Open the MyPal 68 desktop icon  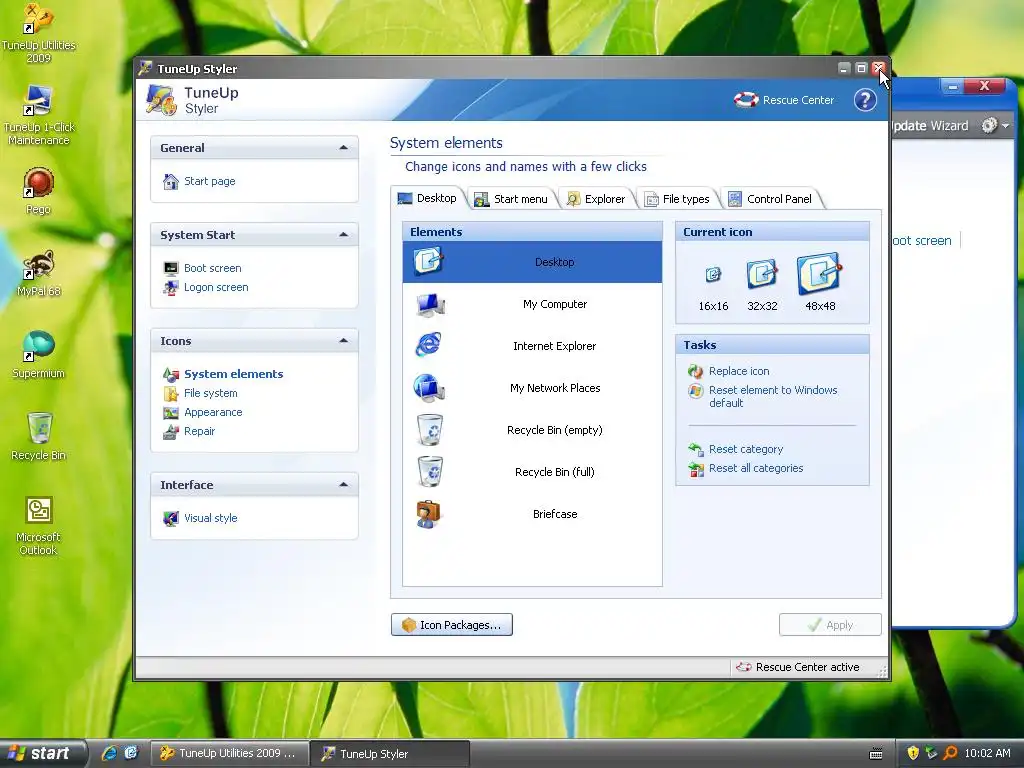pos(39,273)
